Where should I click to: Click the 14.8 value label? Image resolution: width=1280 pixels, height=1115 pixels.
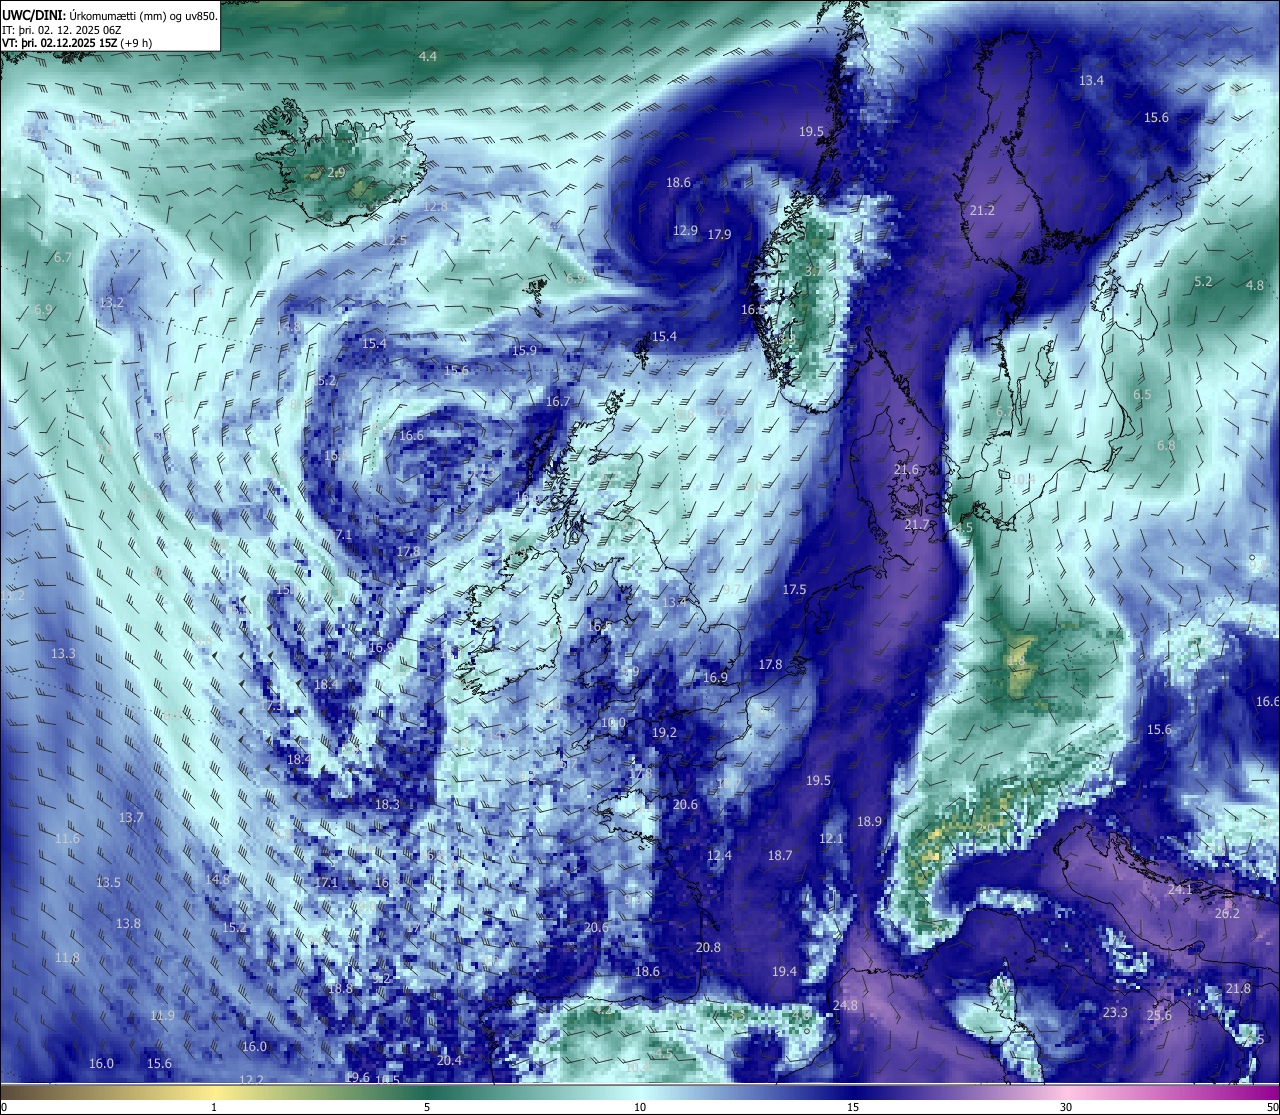[x=217, y=880]
